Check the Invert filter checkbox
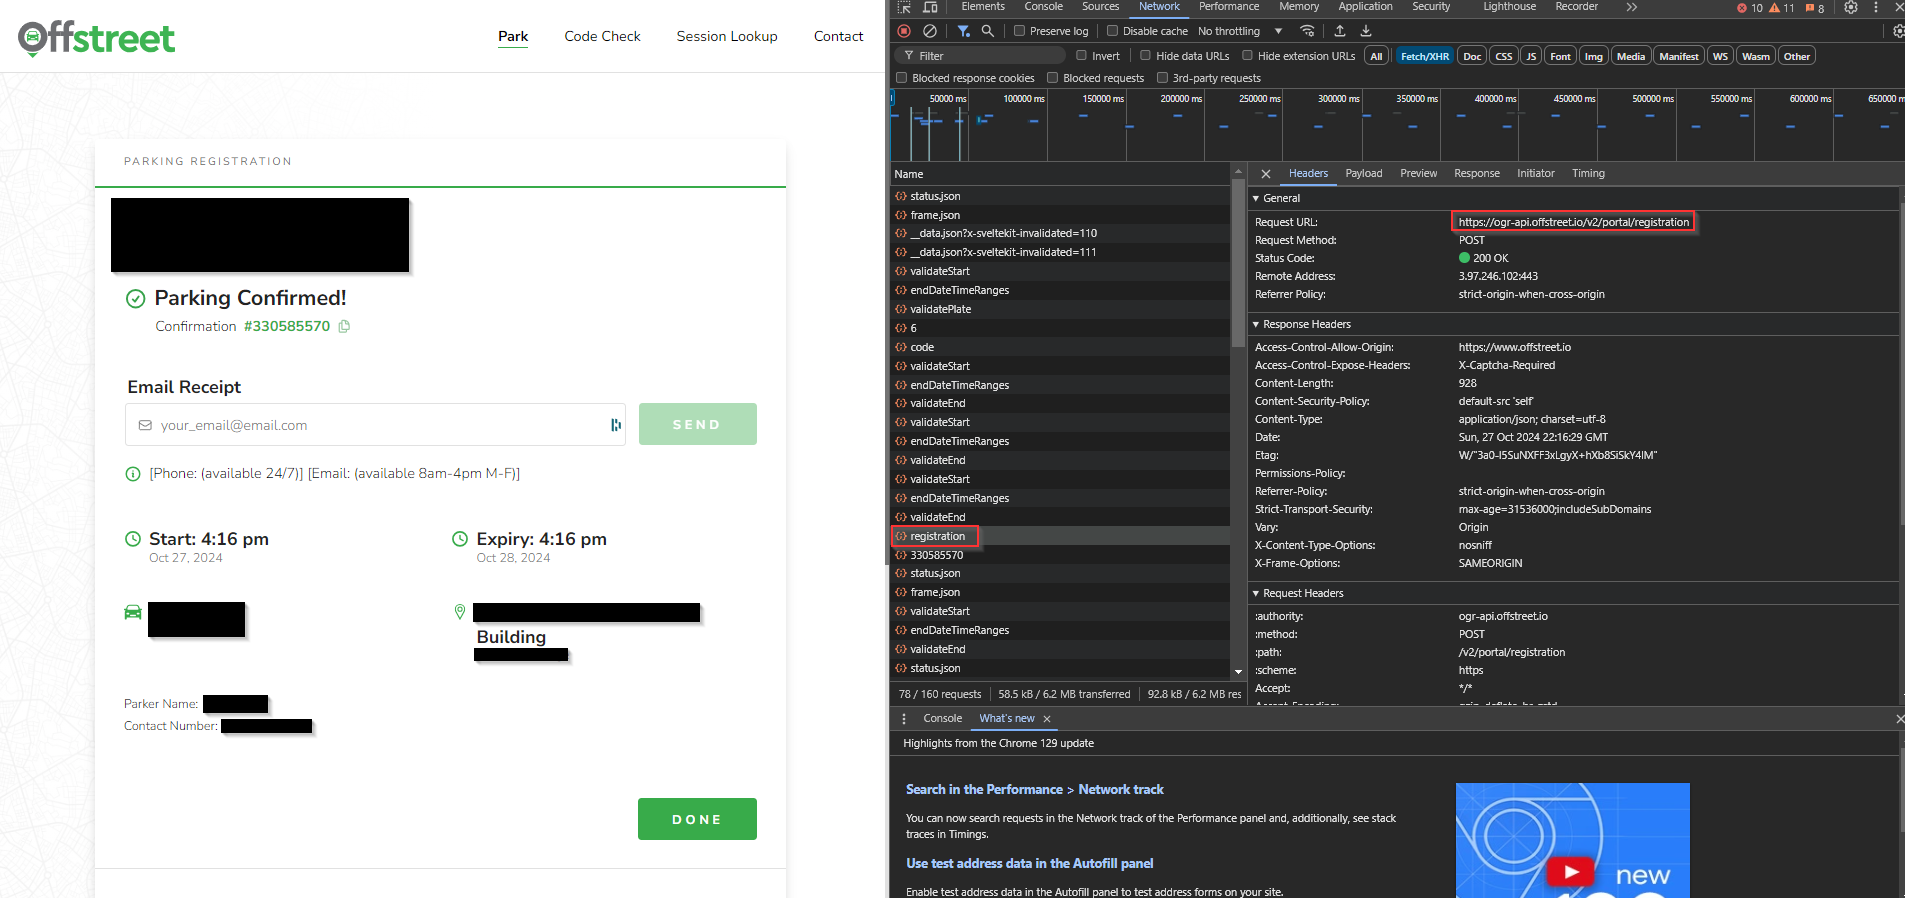The width and height of the screenshot is (1905, 898). coord(1081,56)
